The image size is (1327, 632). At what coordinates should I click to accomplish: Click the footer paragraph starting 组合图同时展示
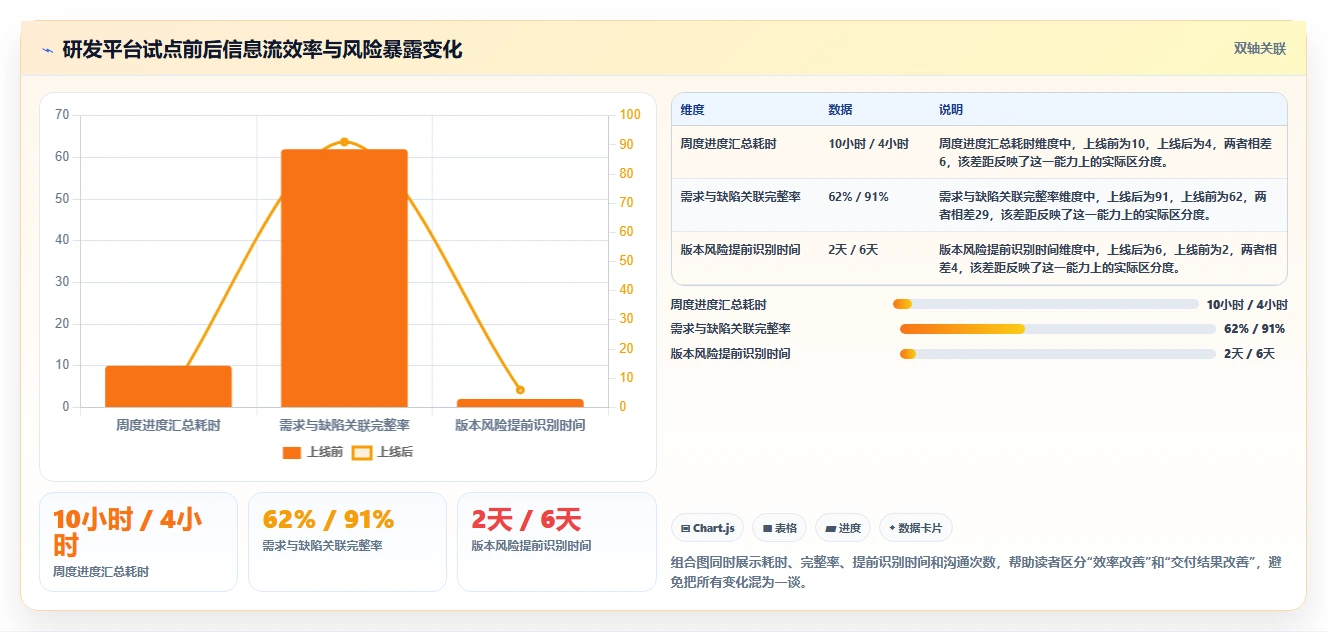[x=977, y=572]
